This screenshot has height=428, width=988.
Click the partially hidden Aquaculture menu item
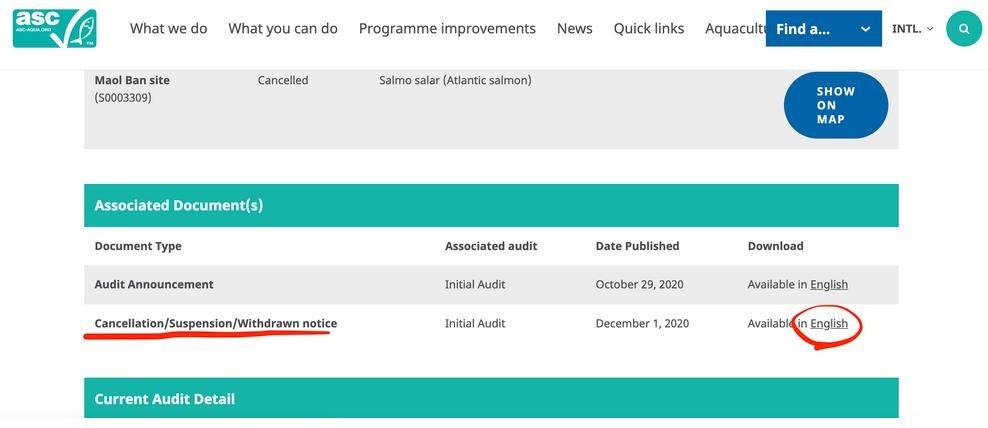(734, 29)
